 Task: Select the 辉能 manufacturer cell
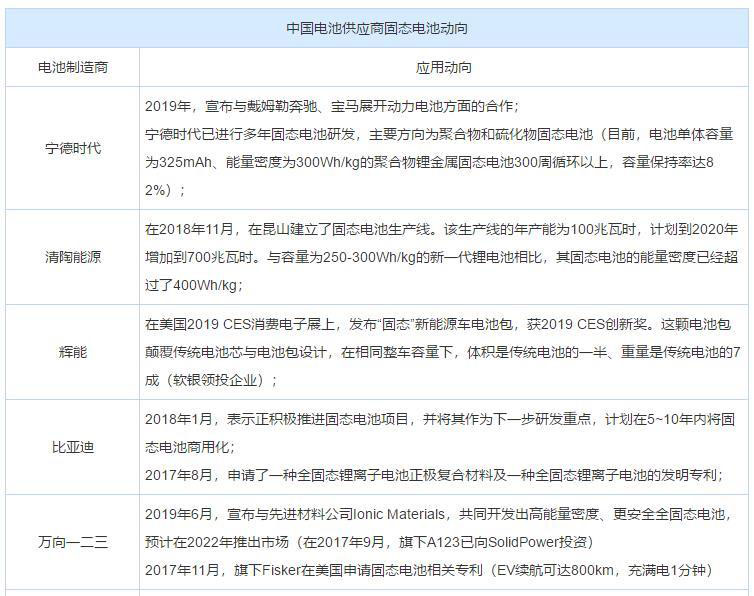73,352
